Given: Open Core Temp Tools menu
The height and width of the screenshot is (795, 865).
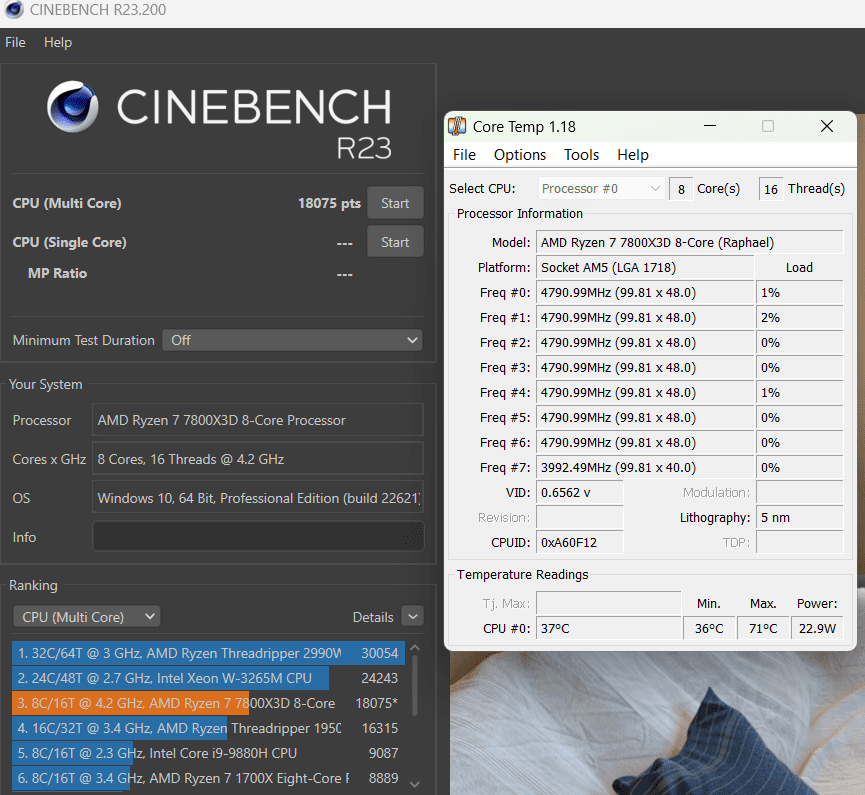Looking at the screenshot, I should coord(581,155).
